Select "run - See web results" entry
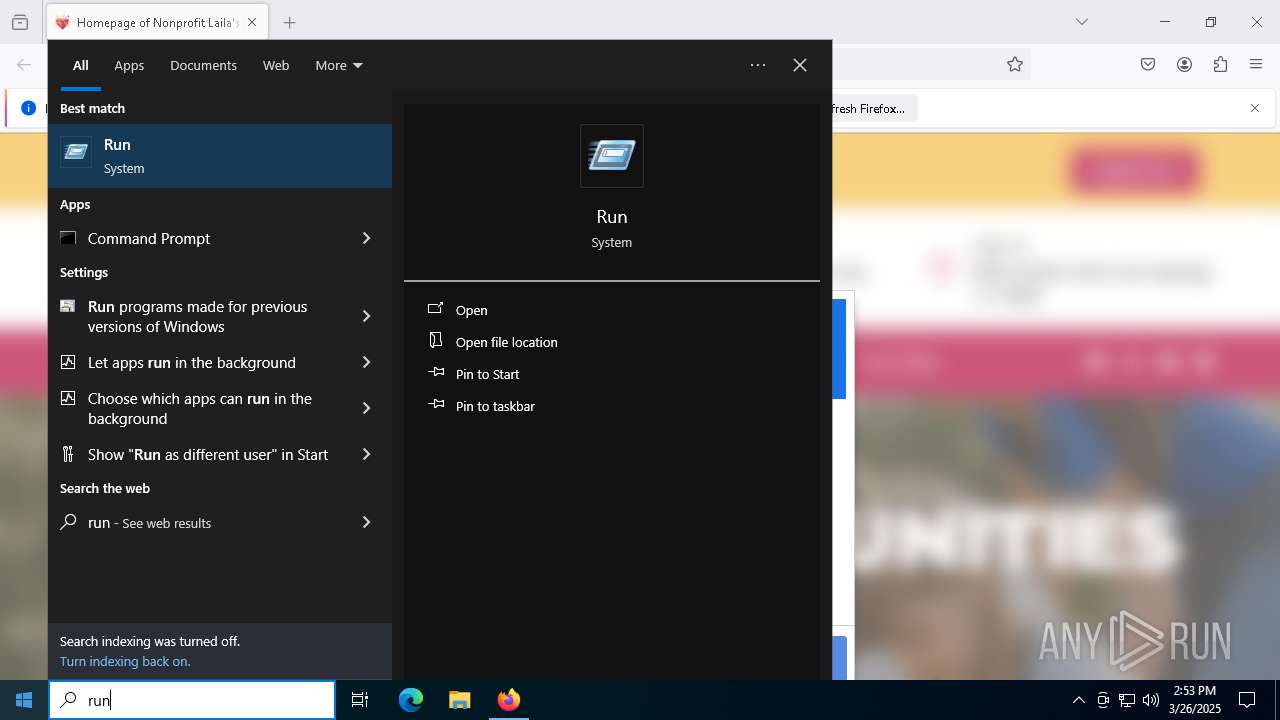The image size is (1280, 720). (x=220, y=522)
